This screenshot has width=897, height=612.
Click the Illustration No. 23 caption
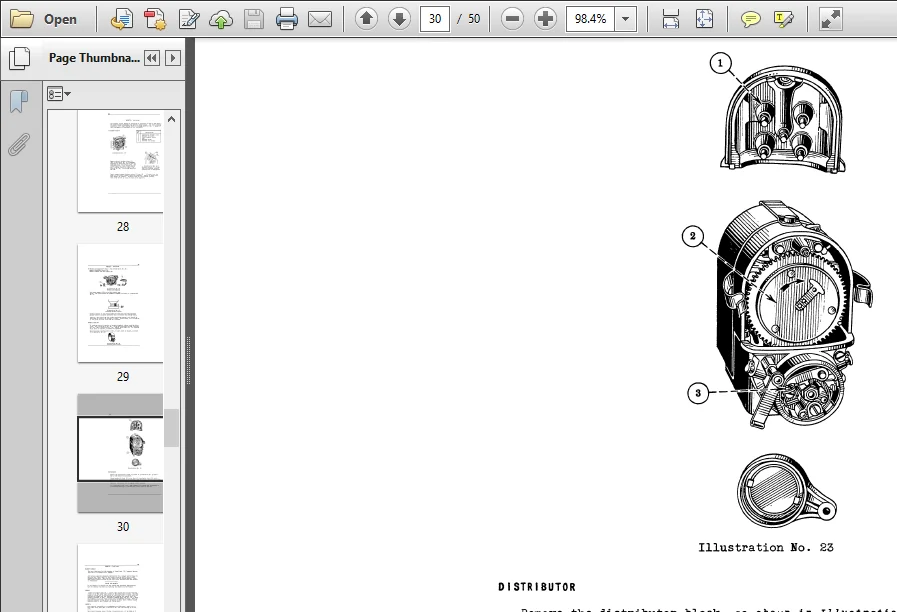pos(765,547)
